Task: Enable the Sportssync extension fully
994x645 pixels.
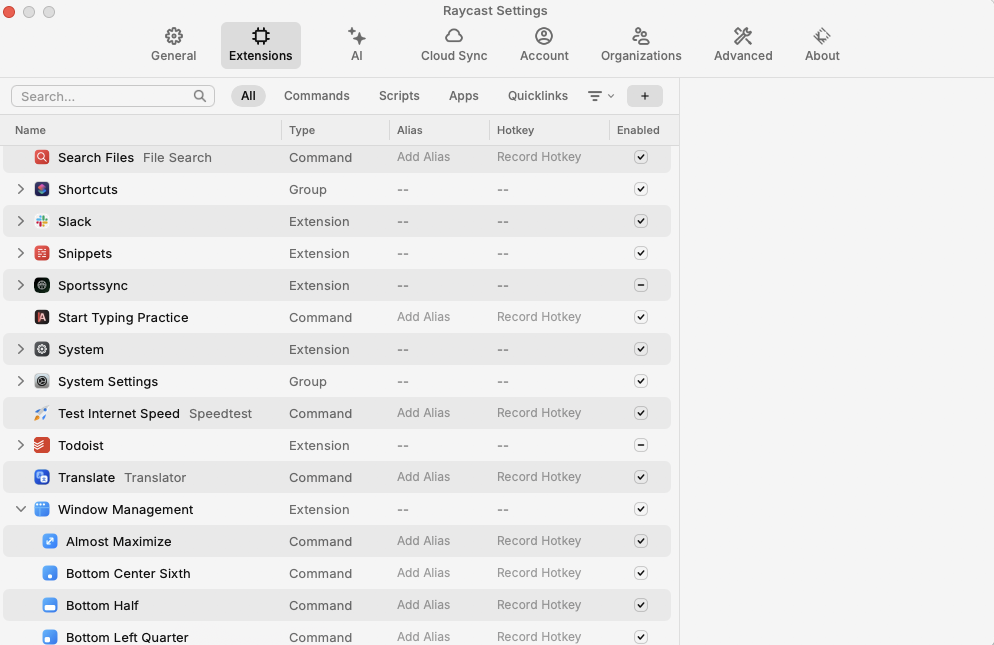Action: (641, 285)
